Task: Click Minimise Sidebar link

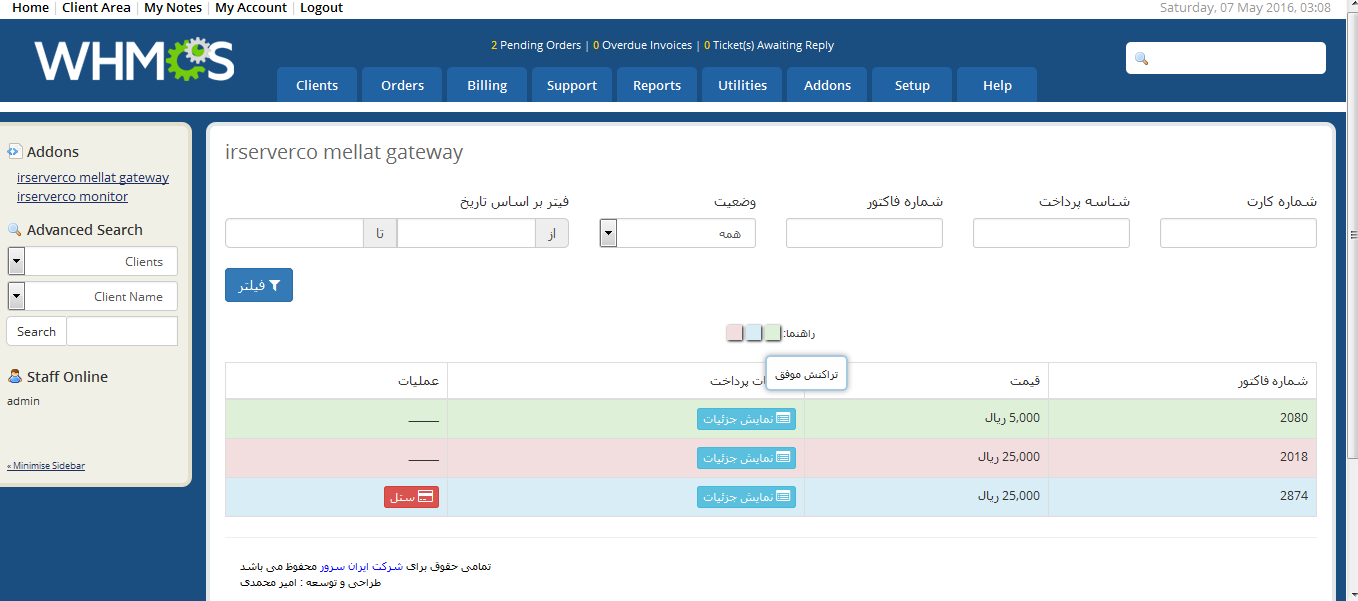Action: 46,466
